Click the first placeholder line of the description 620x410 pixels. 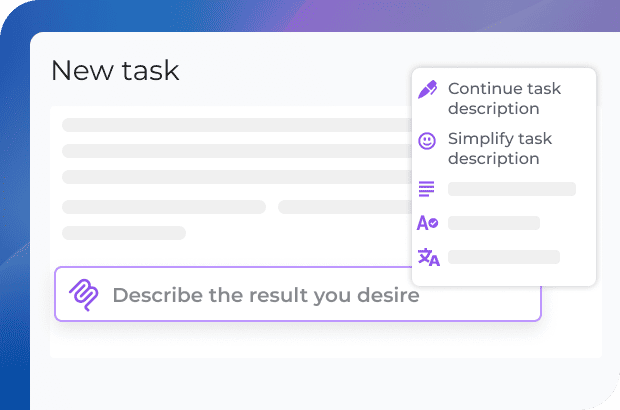pyautogui.click(x=236, y=125)
